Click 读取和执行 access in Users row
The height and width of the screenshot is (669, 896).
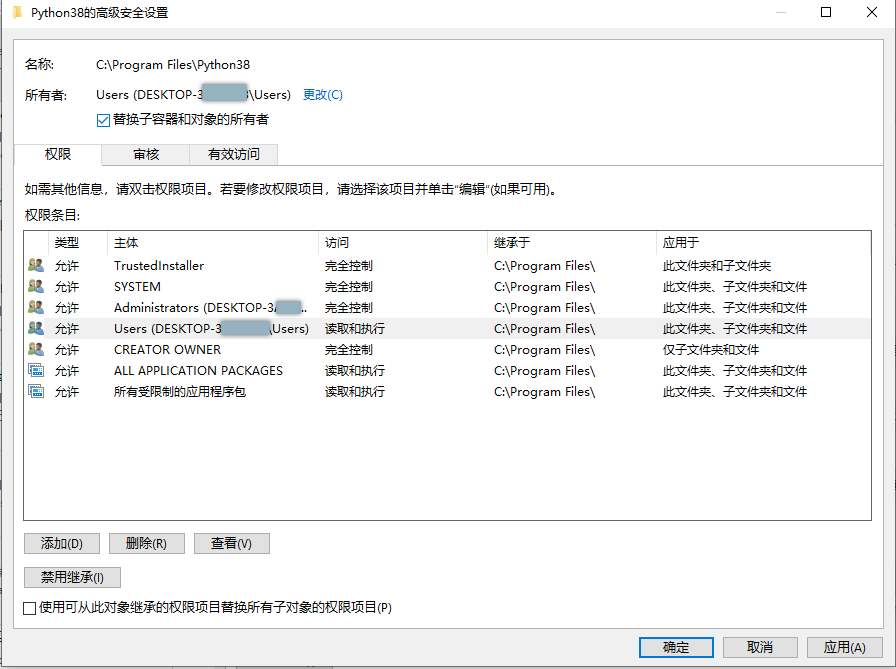coord(355,329)
